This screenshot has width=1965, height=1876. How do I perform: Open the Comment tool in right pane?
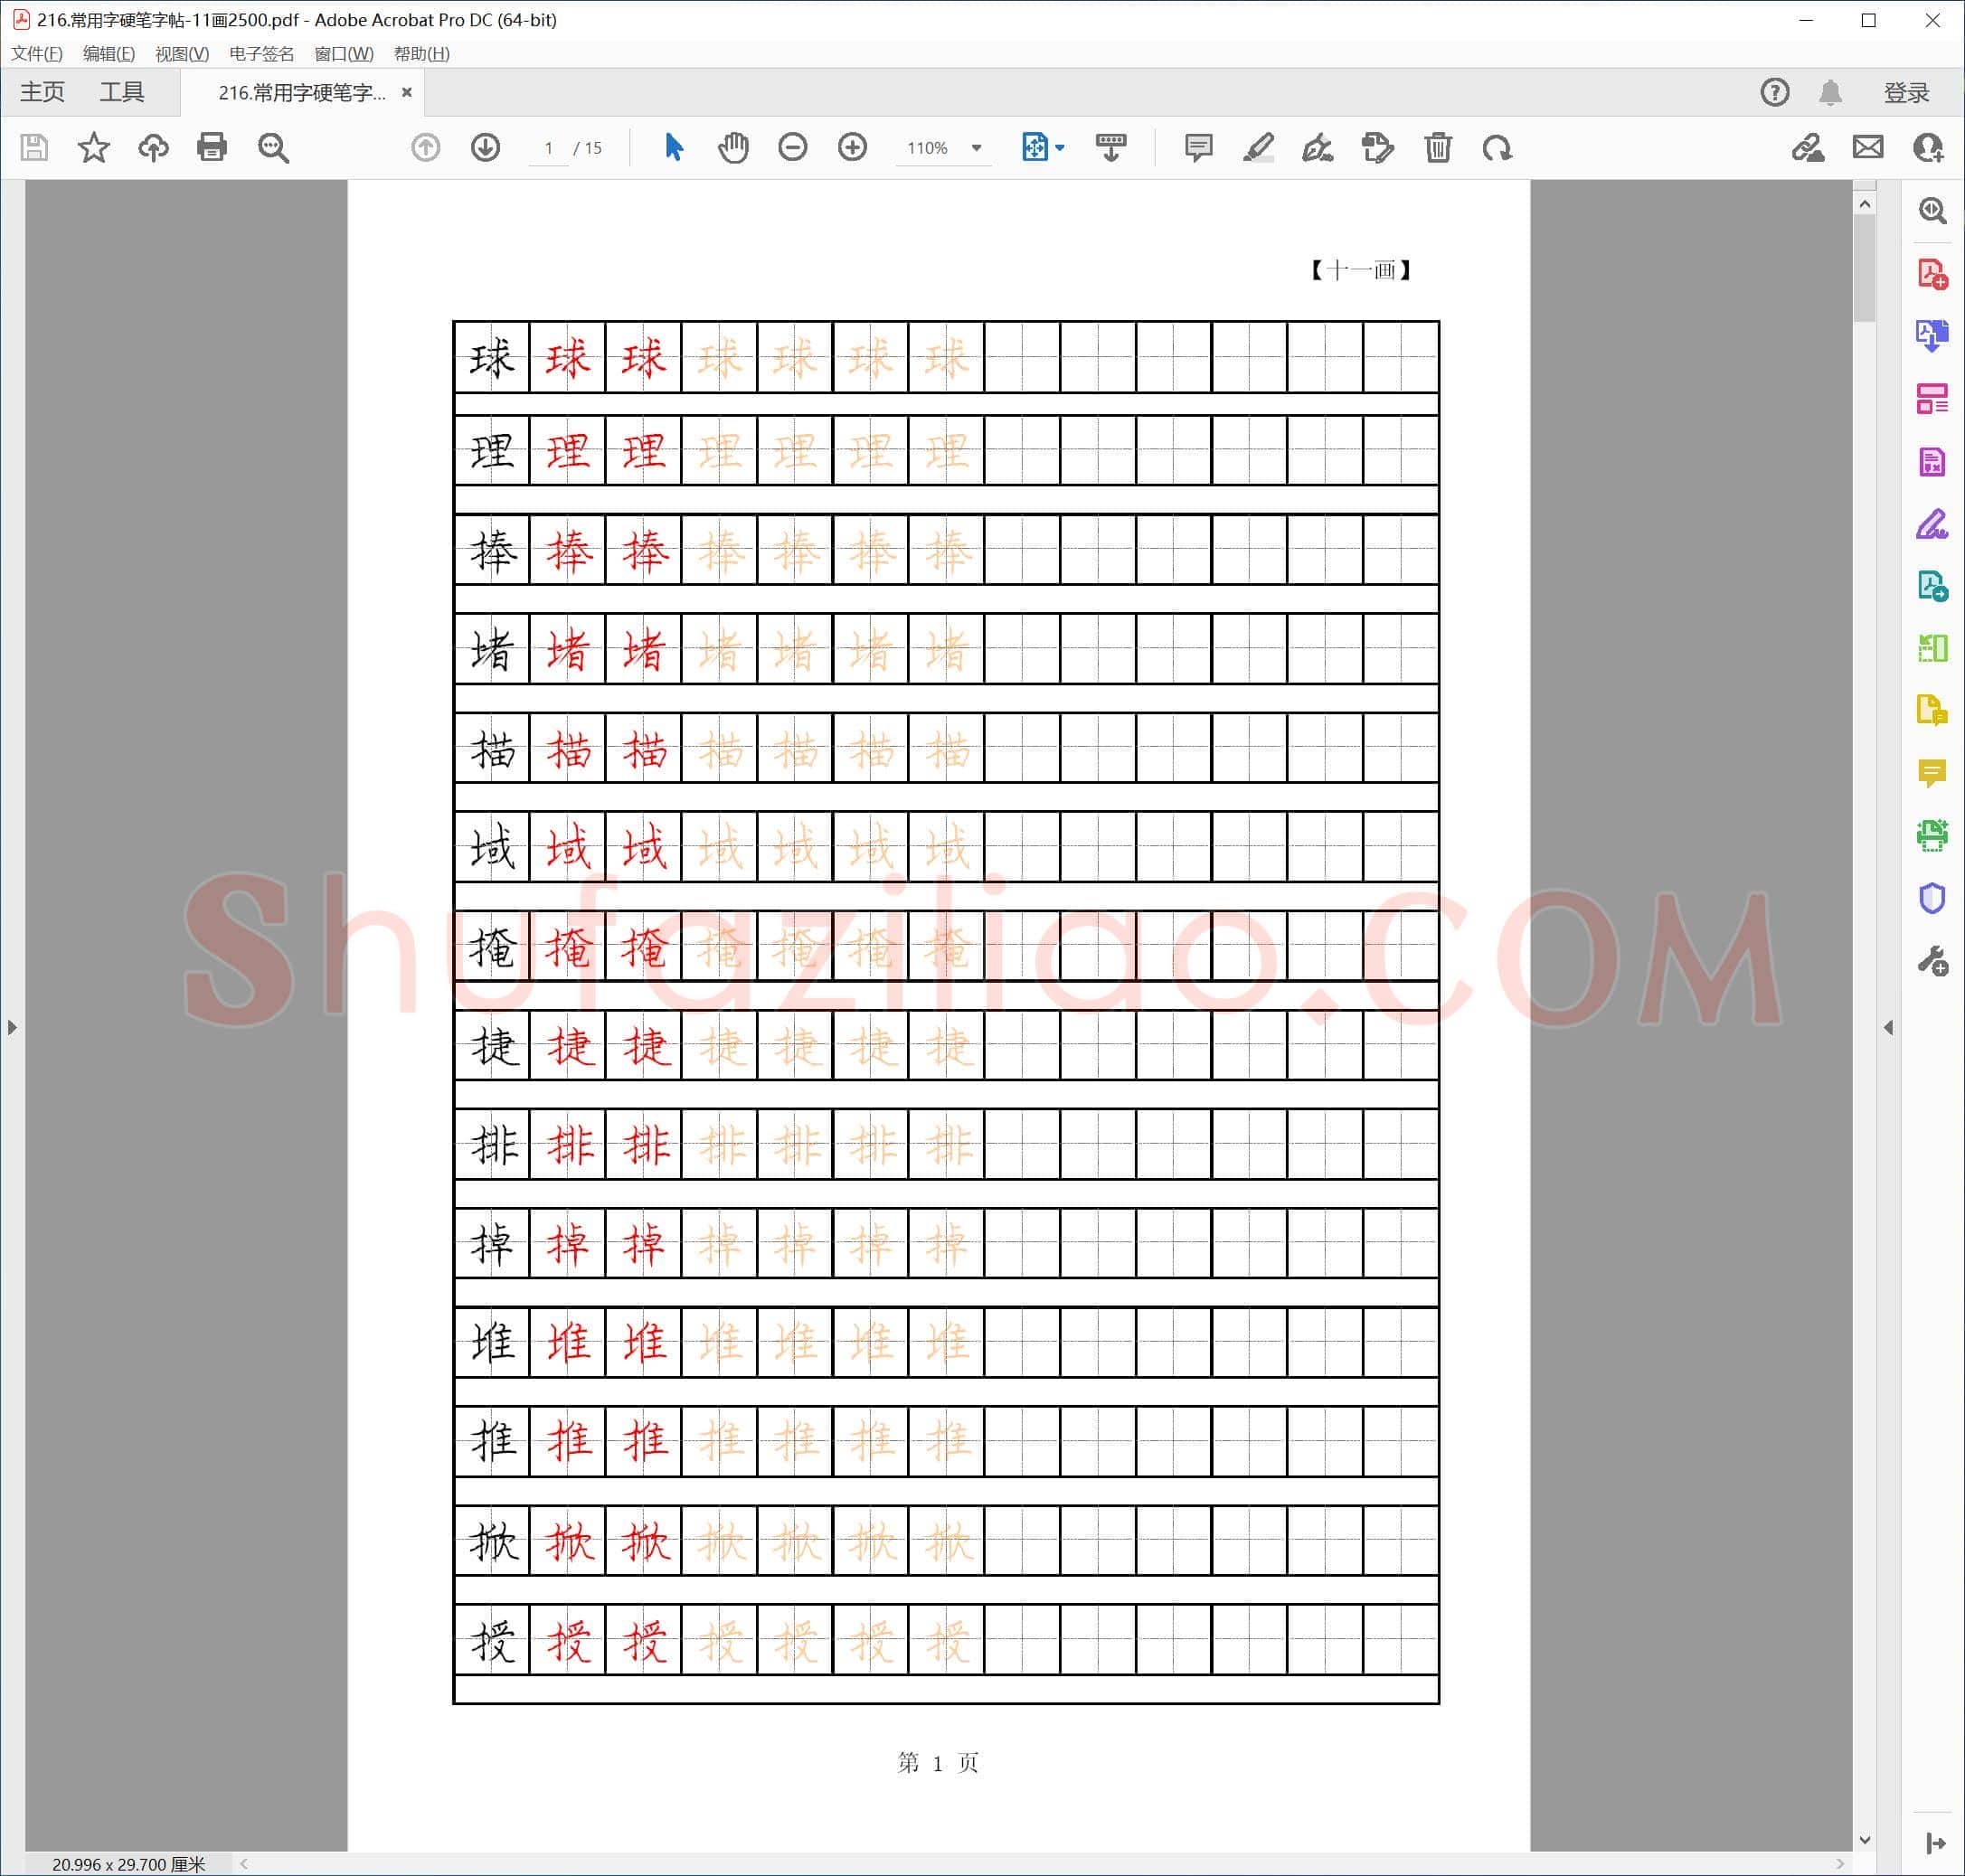point(1932,773)
